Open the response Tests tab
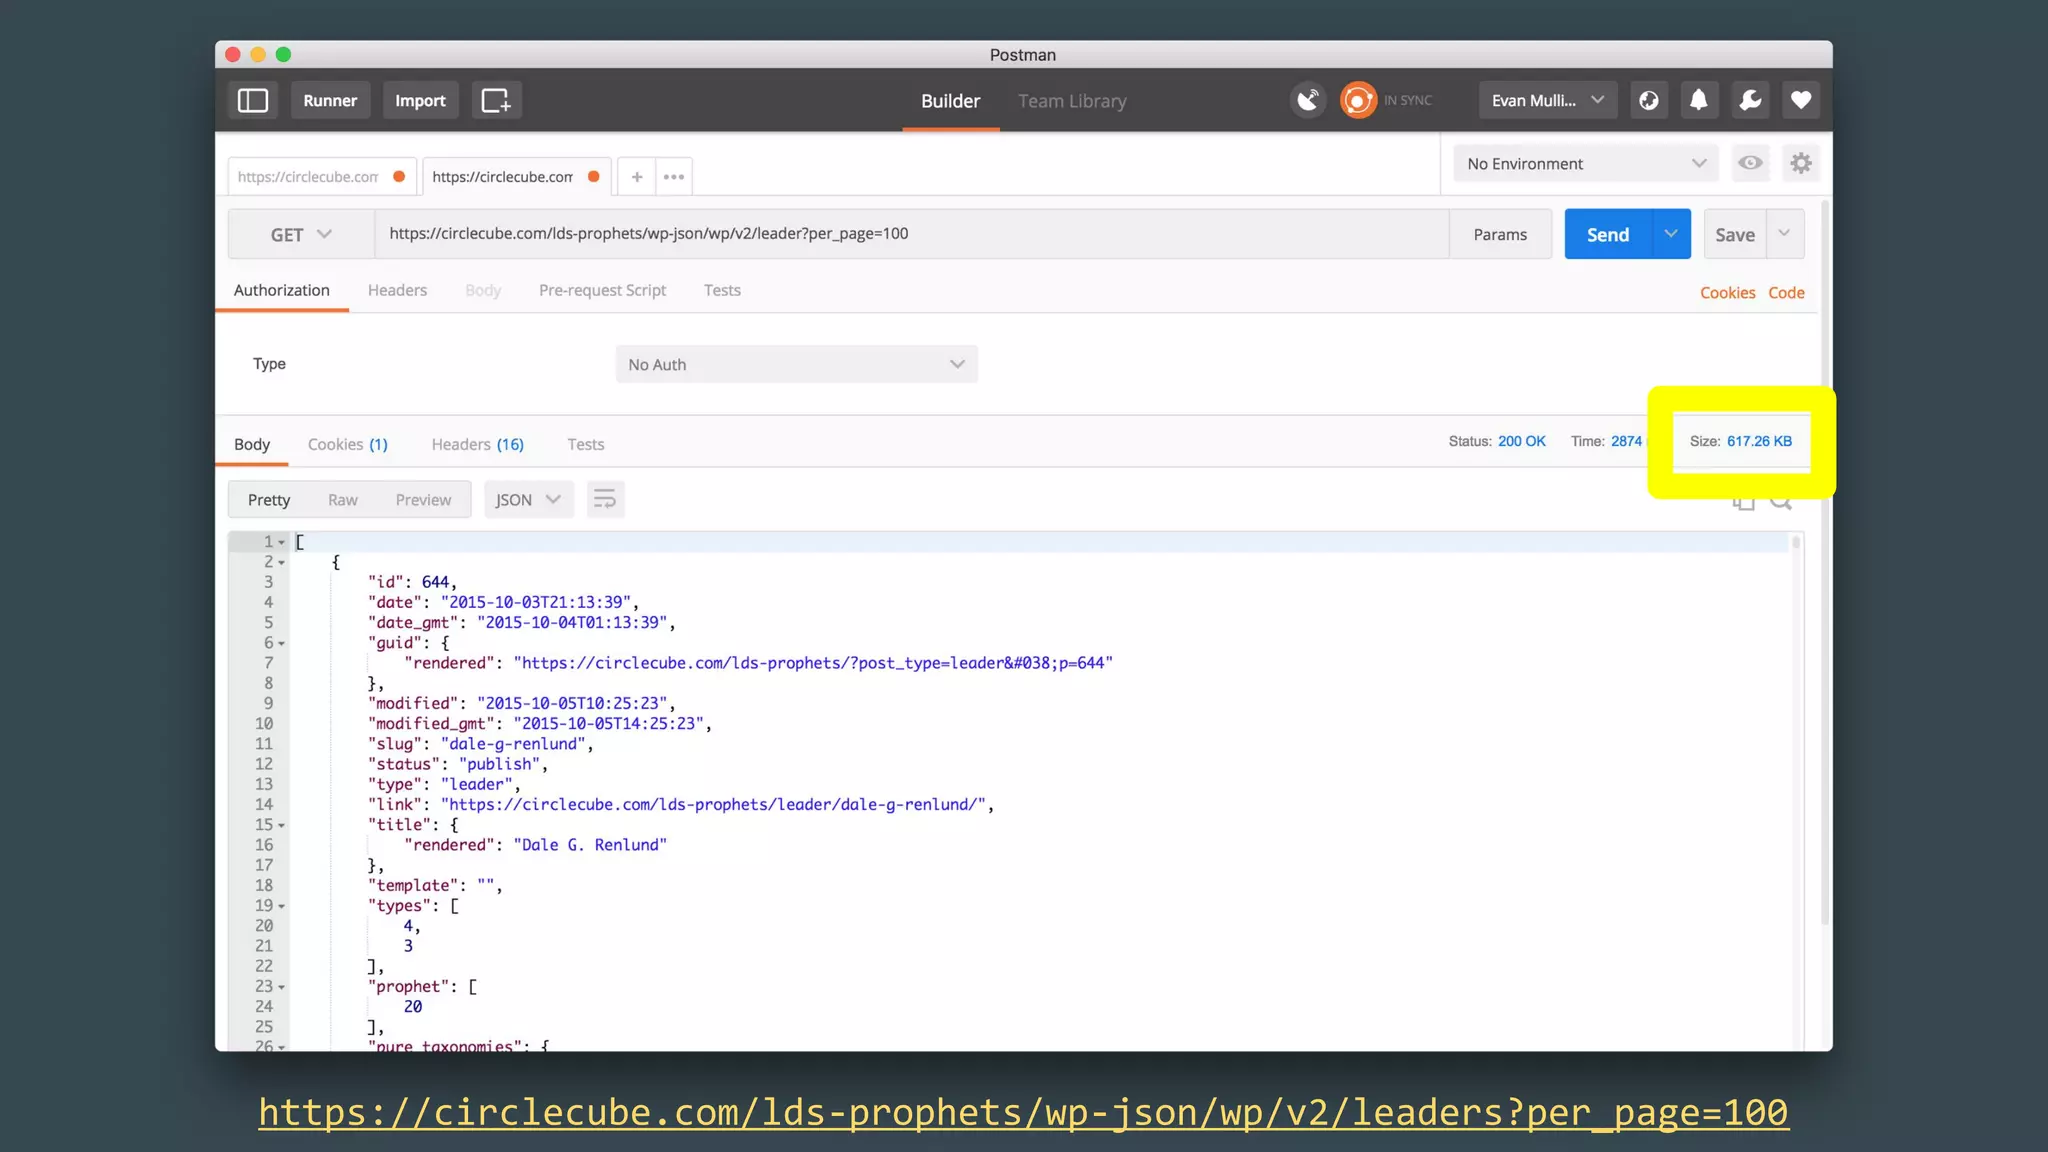Screen dimensions: 2048x1152 pyautogui.click(x=585, y=444)
